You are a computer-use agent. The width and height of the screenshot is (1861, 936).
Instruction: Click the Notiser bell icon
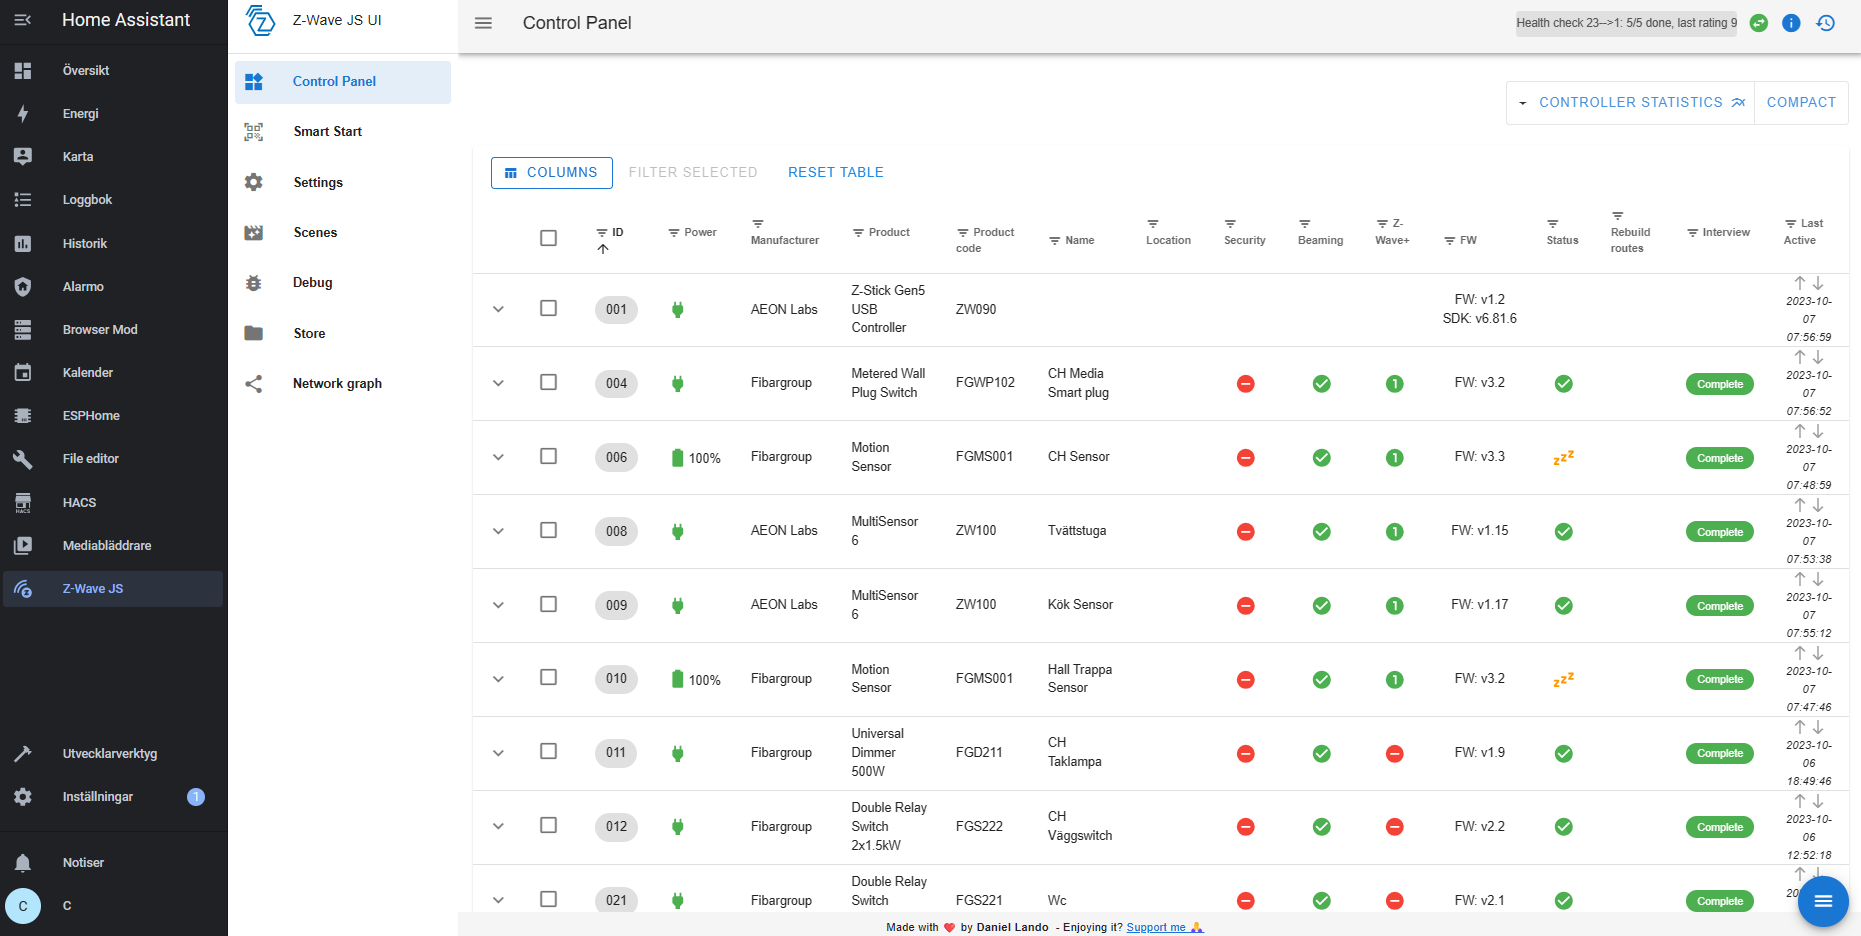pos(23,863)
